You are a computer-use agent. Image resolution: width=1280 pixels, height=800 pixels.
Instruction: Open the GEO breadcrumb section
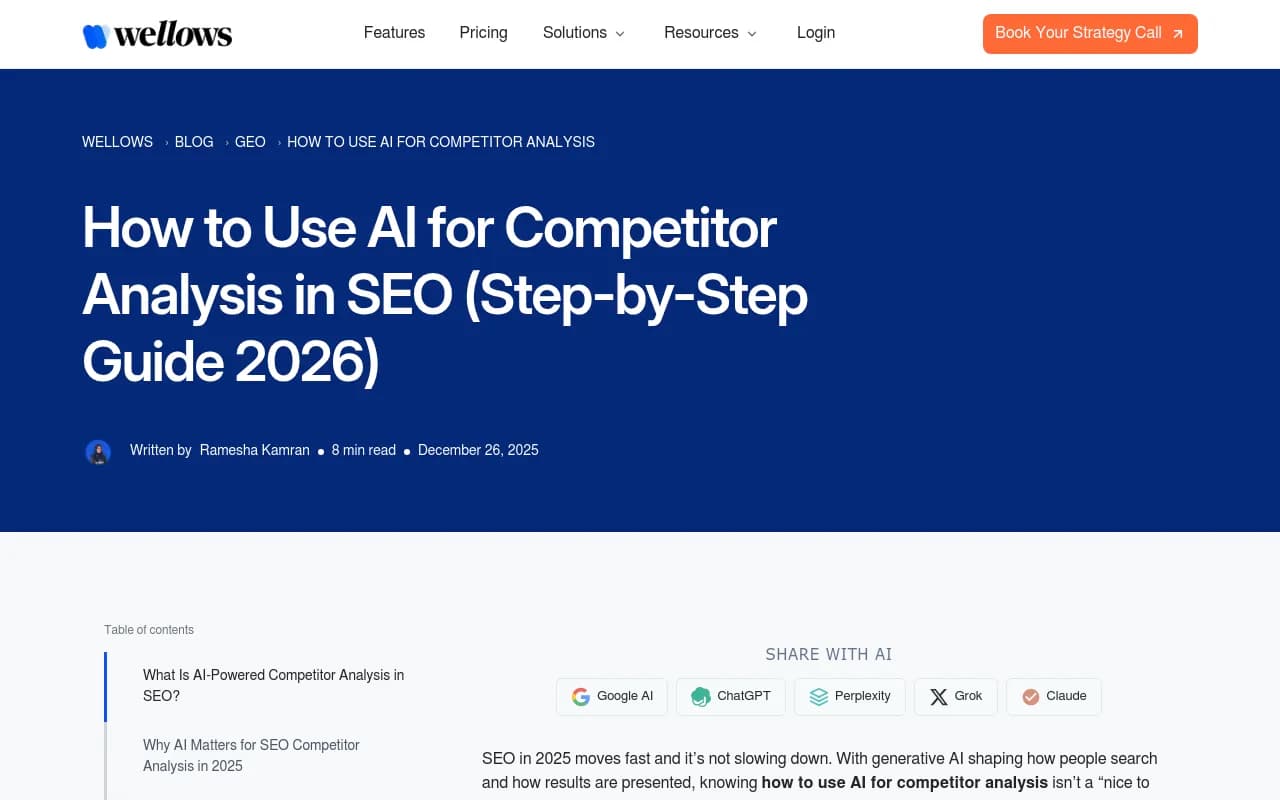(250, 142)
